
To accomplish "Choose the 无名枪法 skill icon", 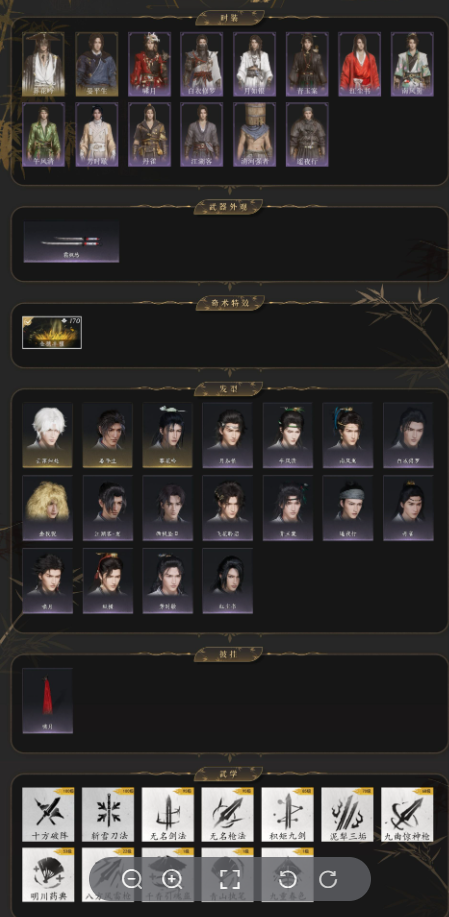I will click(227, 814).
